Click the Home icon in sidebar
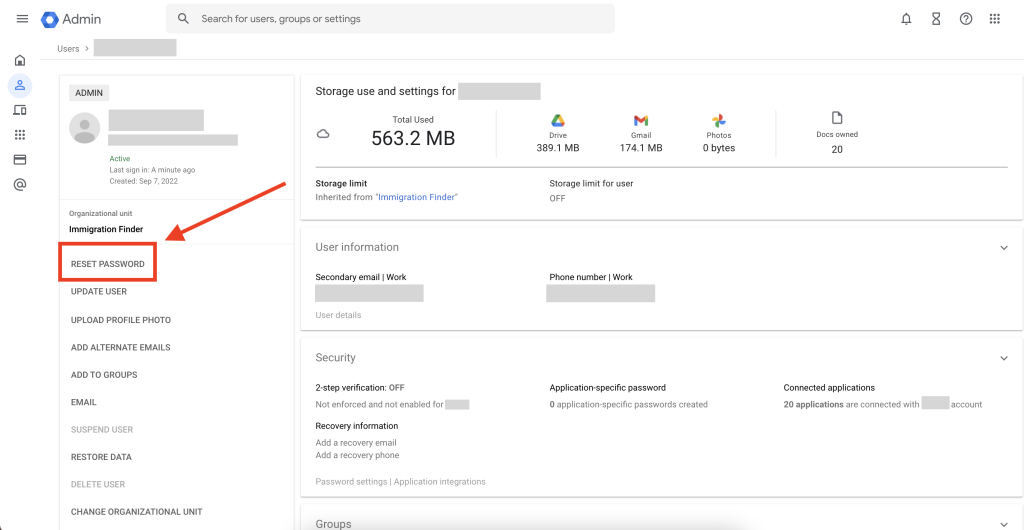 (x=20, y=60)
